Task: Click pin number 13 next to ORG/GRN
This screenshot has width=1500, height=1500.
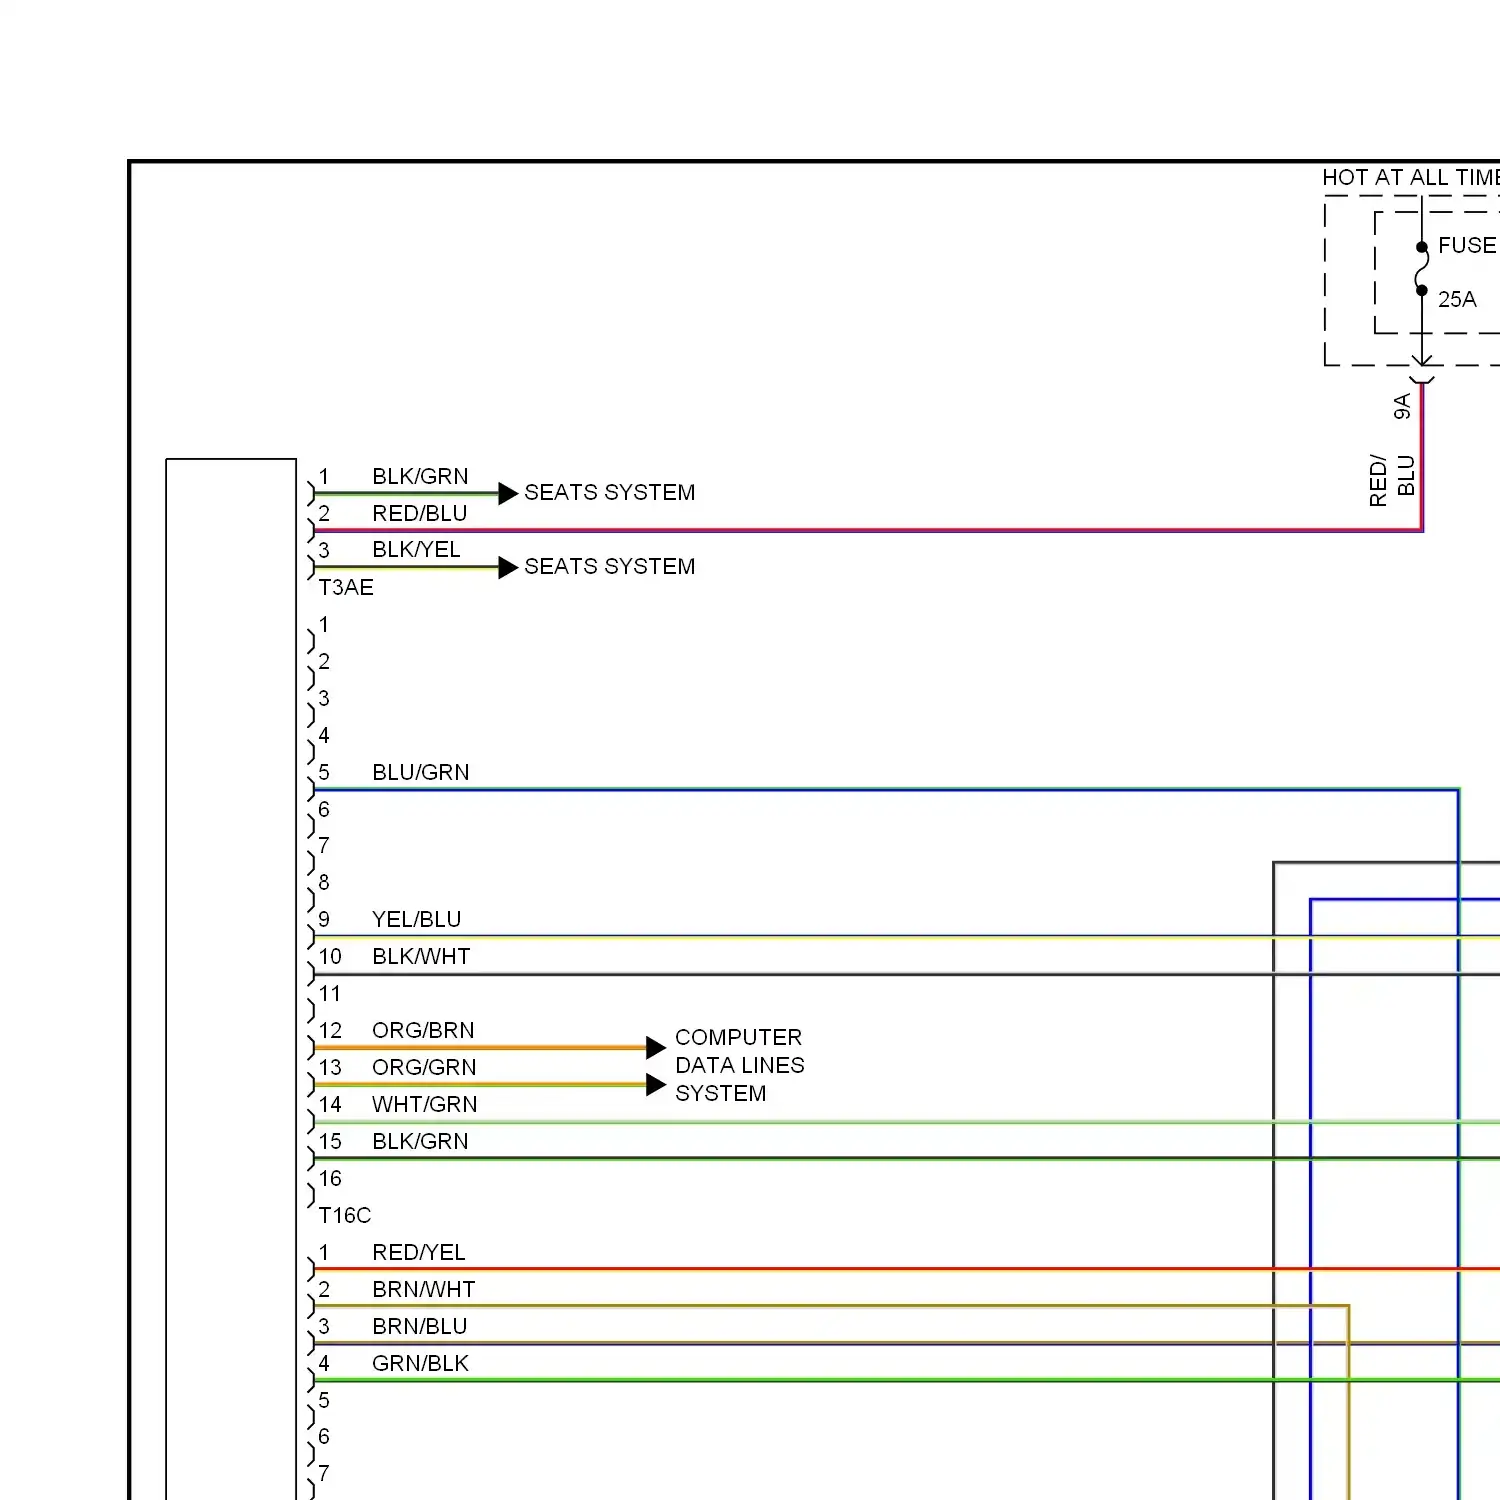Action: point(330,1067)
